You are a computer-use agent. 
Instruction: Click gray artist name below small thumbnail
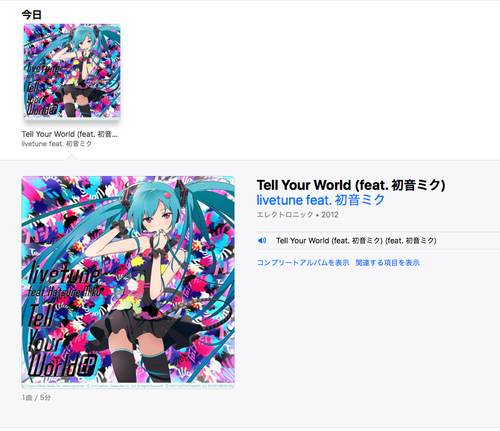tap(57, 144)
